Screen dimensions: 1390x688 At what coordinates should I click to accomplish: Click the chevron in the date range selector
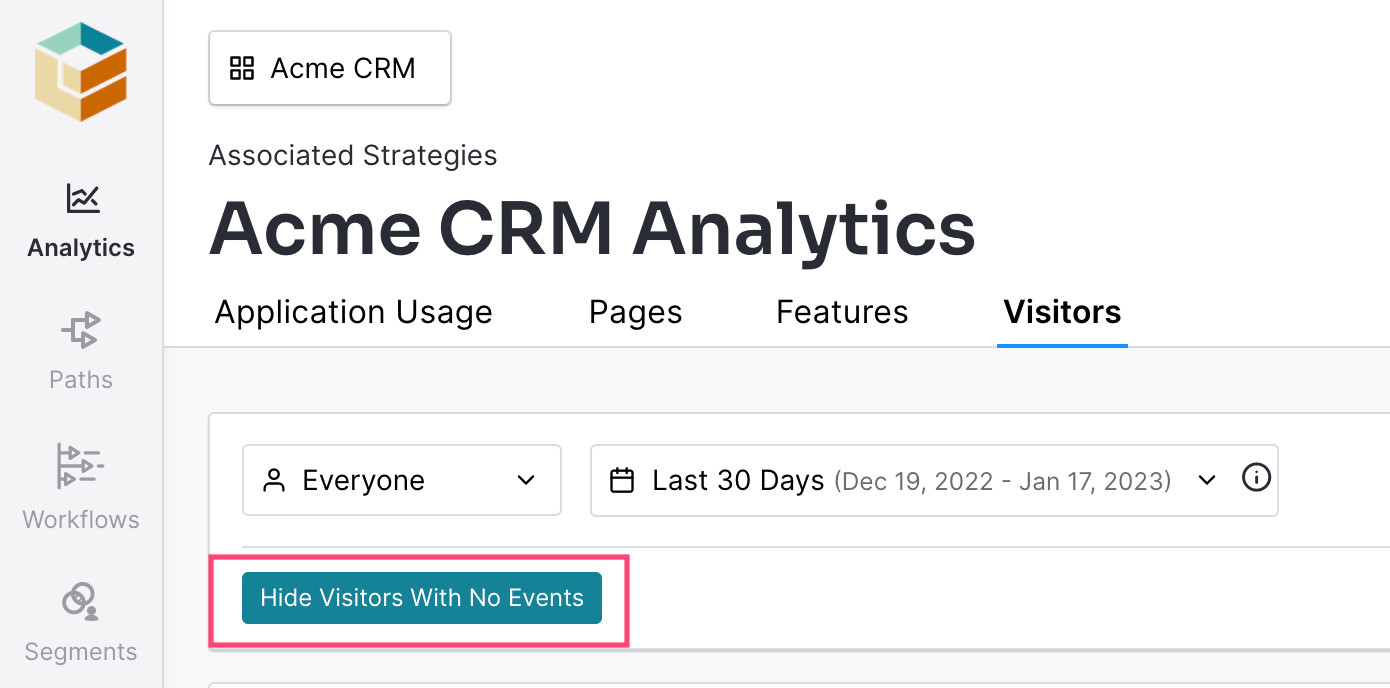1207,480
